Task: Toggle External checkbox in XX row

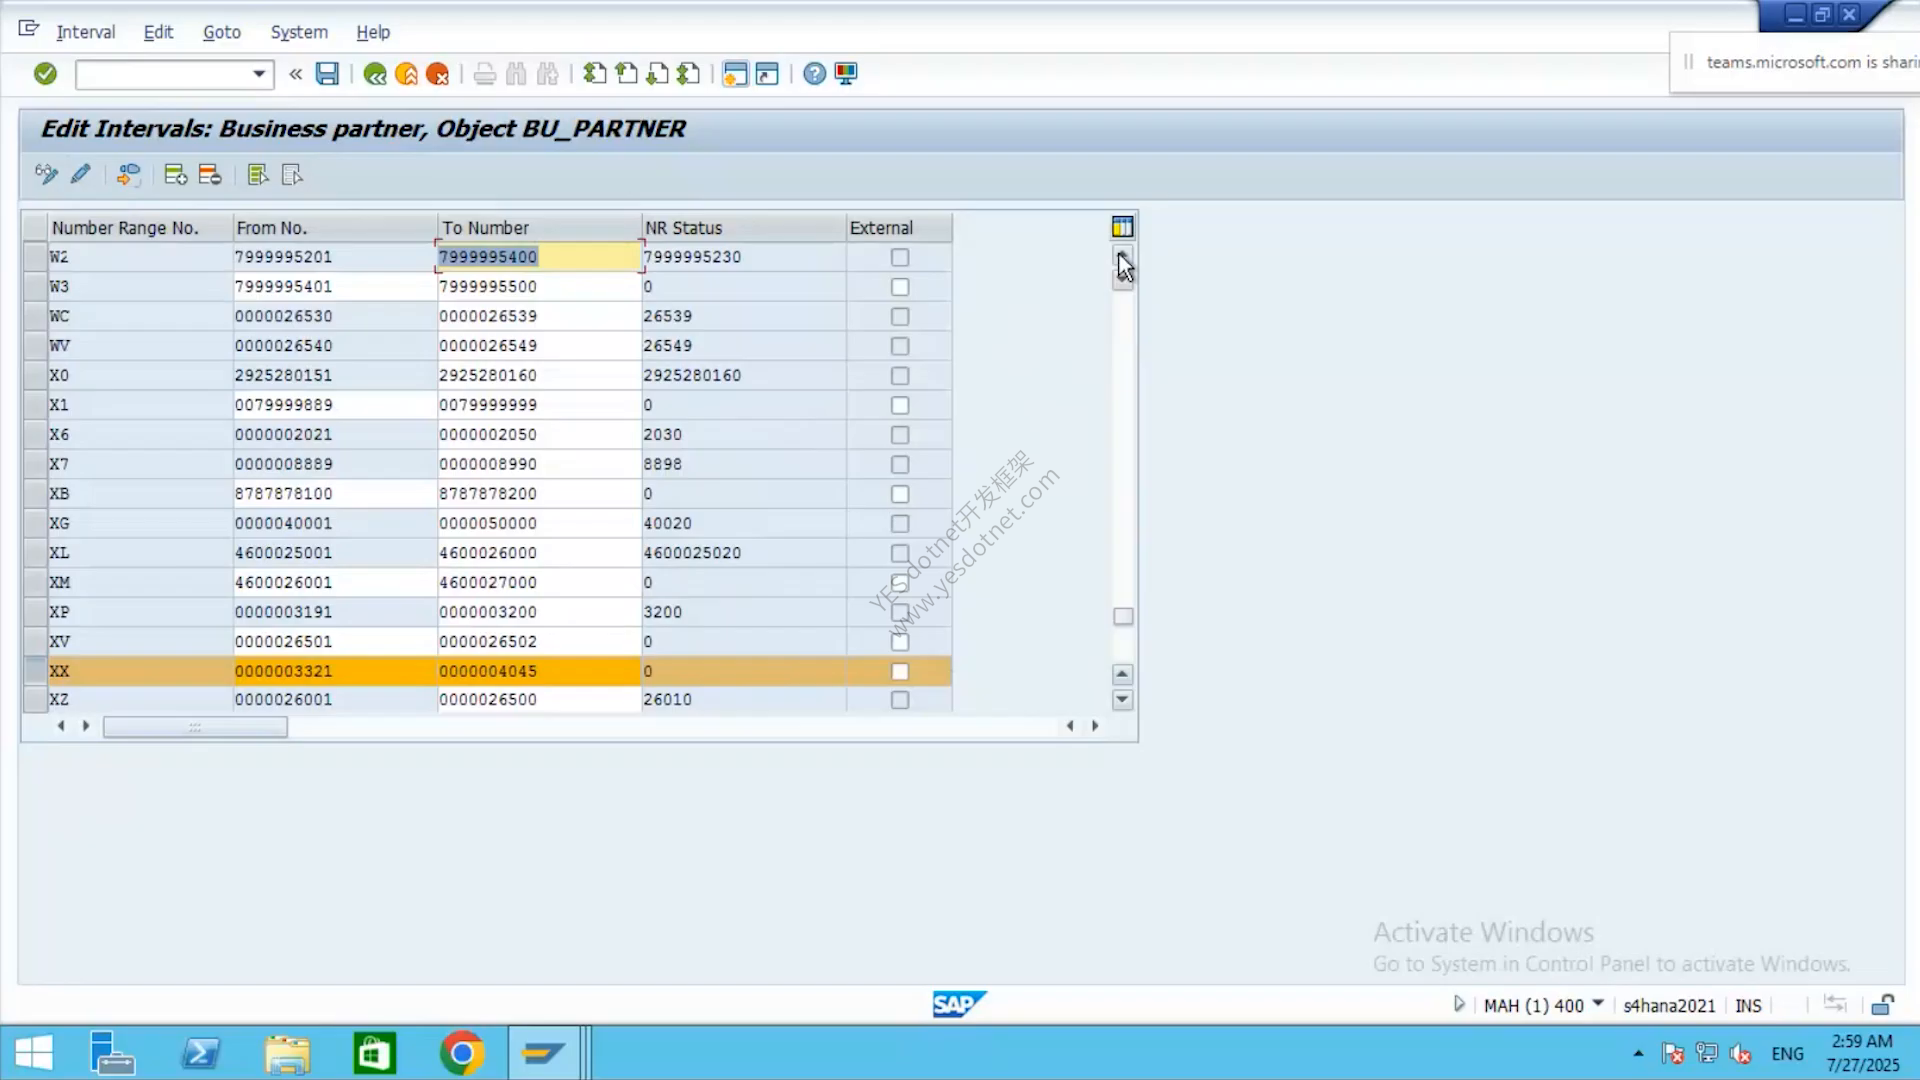Action: [900, 671]
